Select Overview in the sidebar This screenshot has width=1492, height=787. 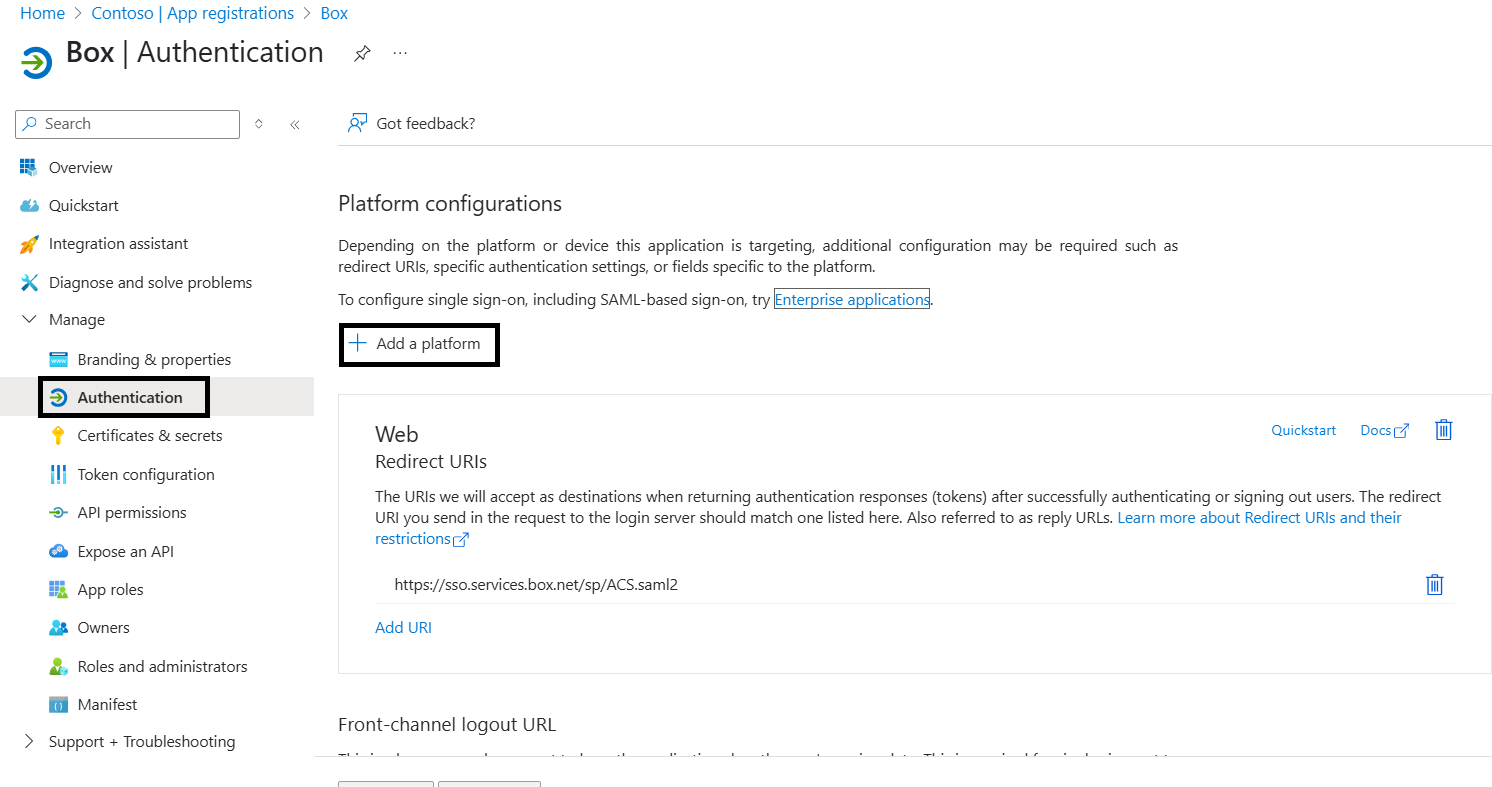point(80,167)
